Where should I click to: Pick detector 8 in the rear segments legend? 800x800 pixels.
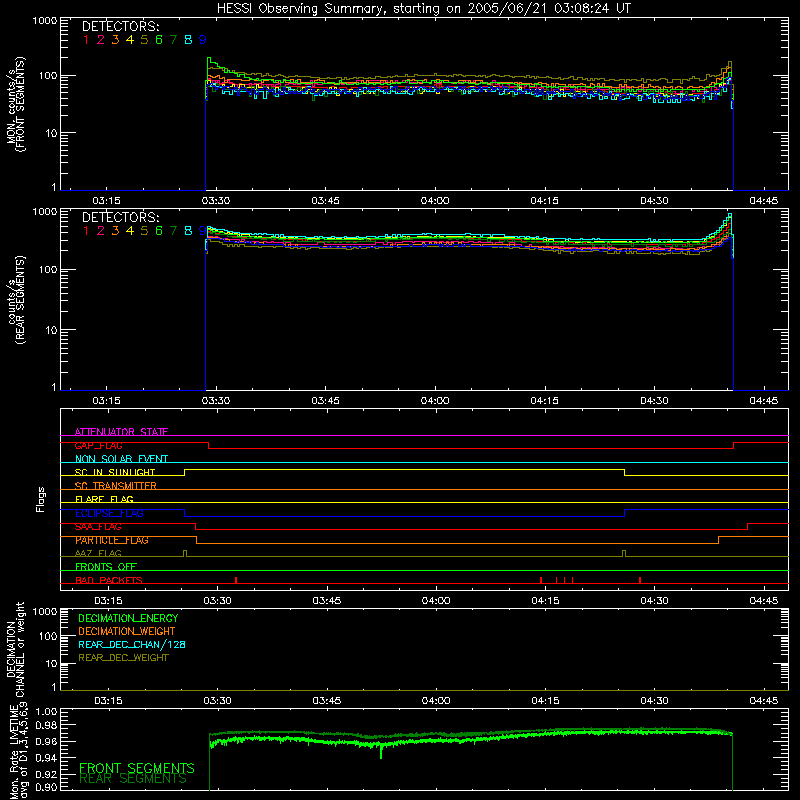click(188, 231)
